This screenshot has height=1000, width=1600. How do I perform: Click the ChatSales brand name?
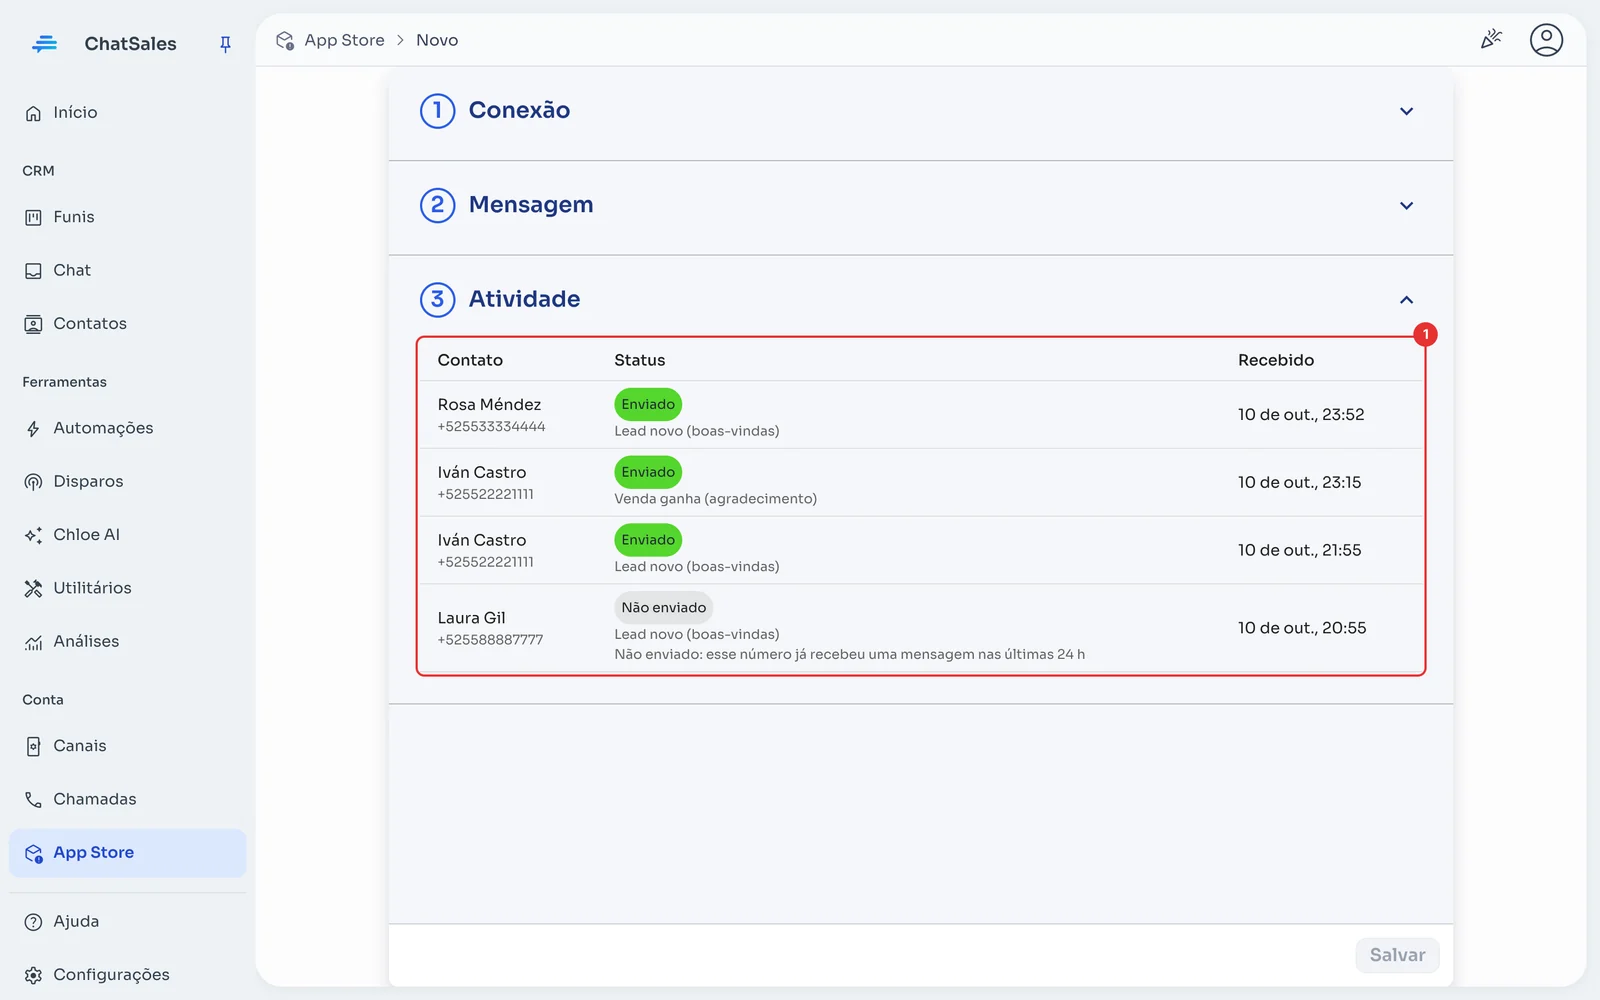[130, 44]
